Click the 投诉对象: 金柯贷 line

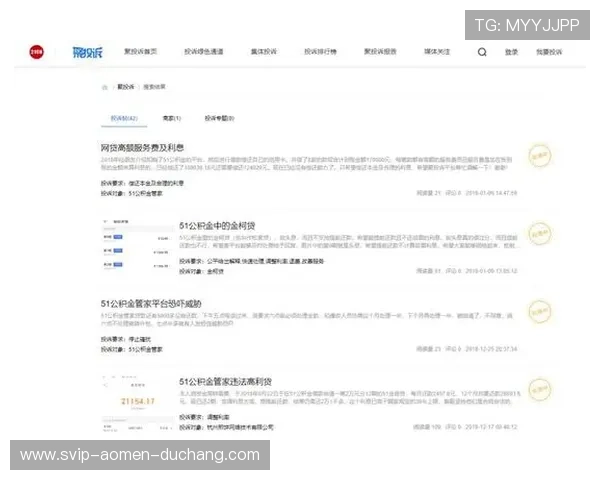point(201,271)
